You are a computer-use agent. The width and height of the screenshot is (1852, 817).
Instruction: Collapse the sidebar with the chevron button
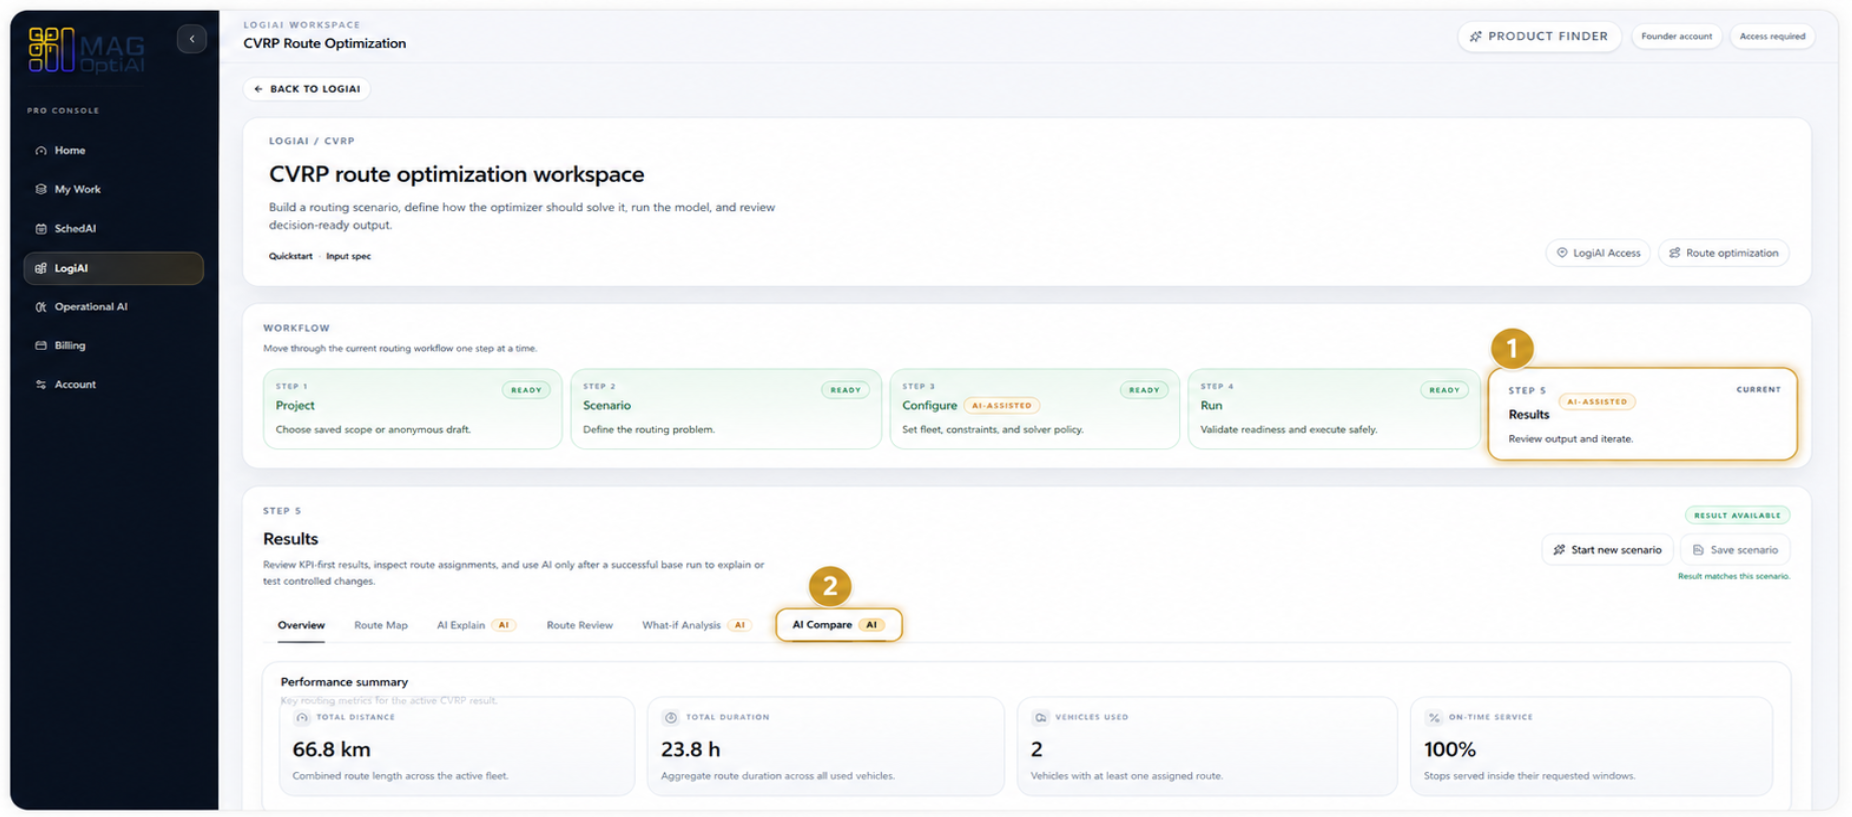pyautogui.click(x=192, y=39)
